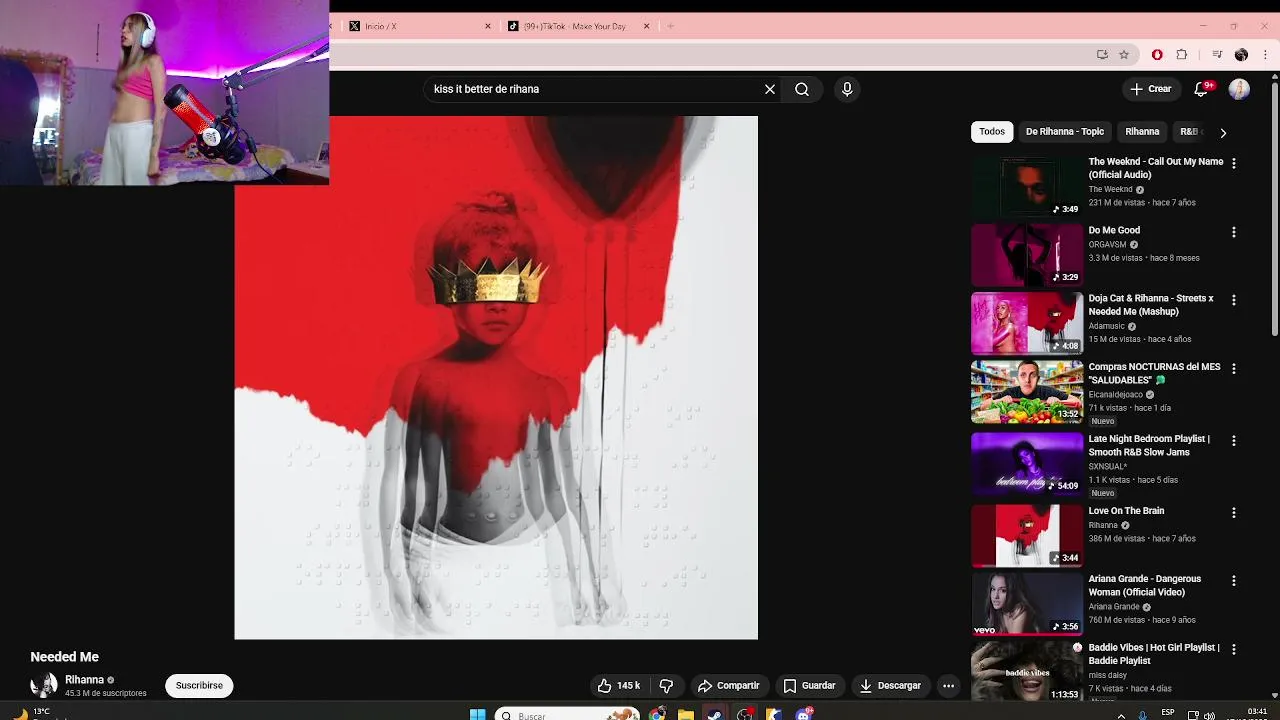
Task: Open Ariana Grande Dangerous Woman video
Action: 1027,603
